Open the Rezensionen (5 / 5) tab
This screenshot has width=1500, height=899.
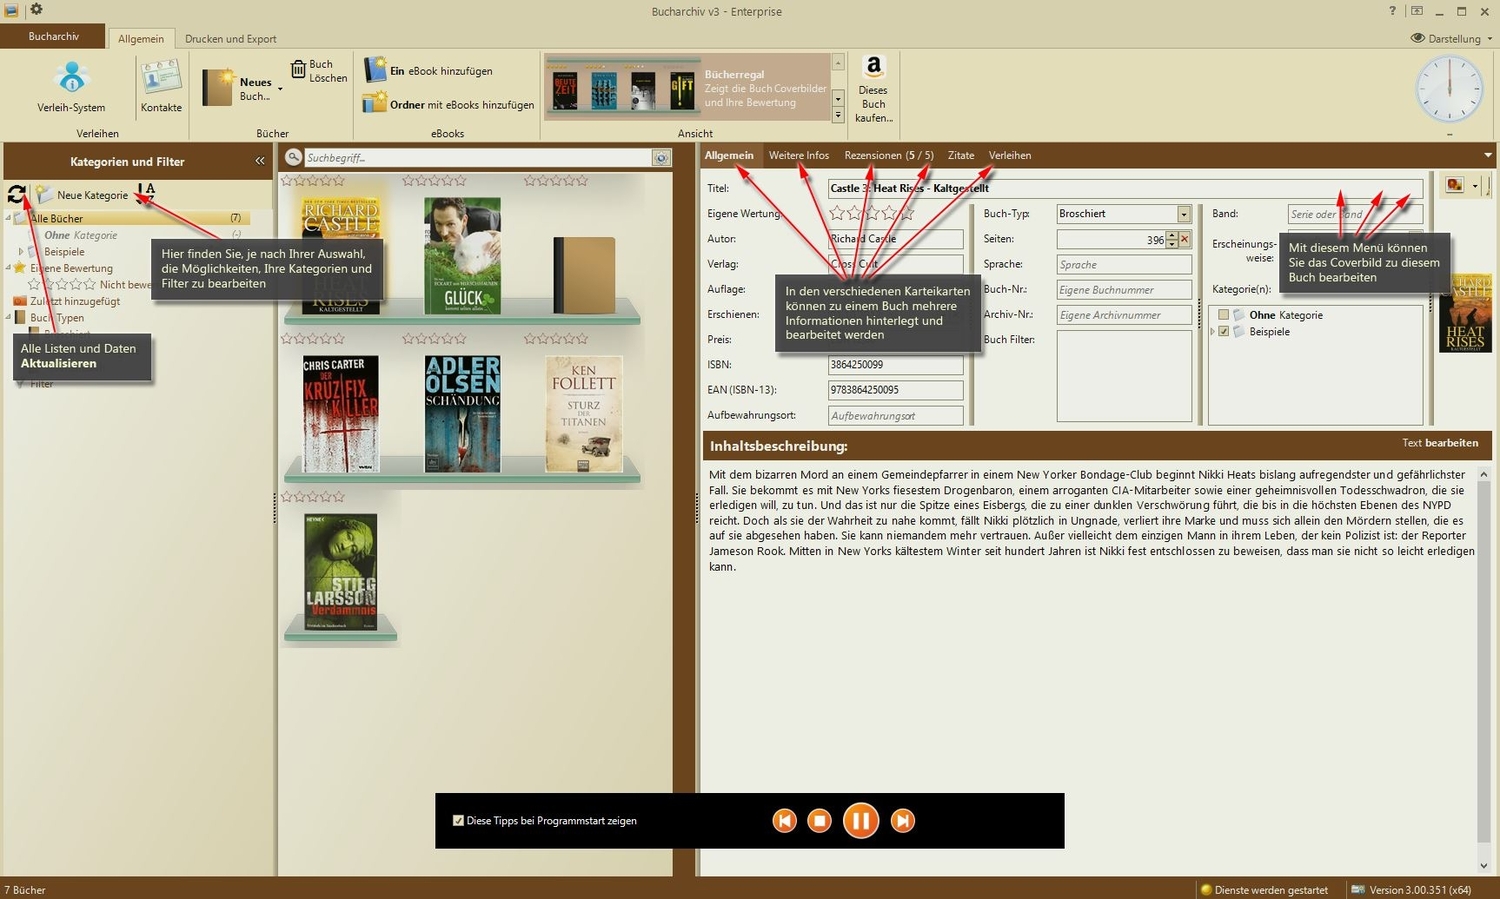tap(889, 155)
